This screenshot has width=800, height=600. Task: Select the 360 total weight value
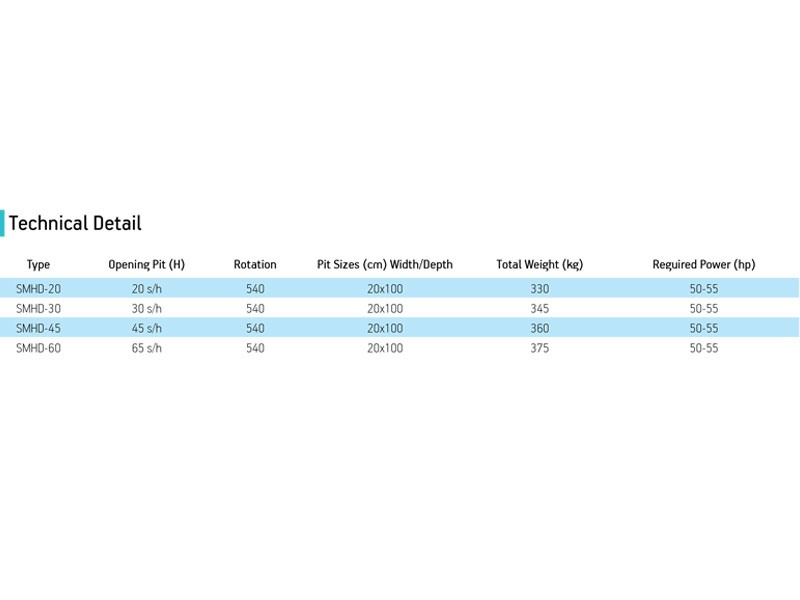tap(539, 329)
